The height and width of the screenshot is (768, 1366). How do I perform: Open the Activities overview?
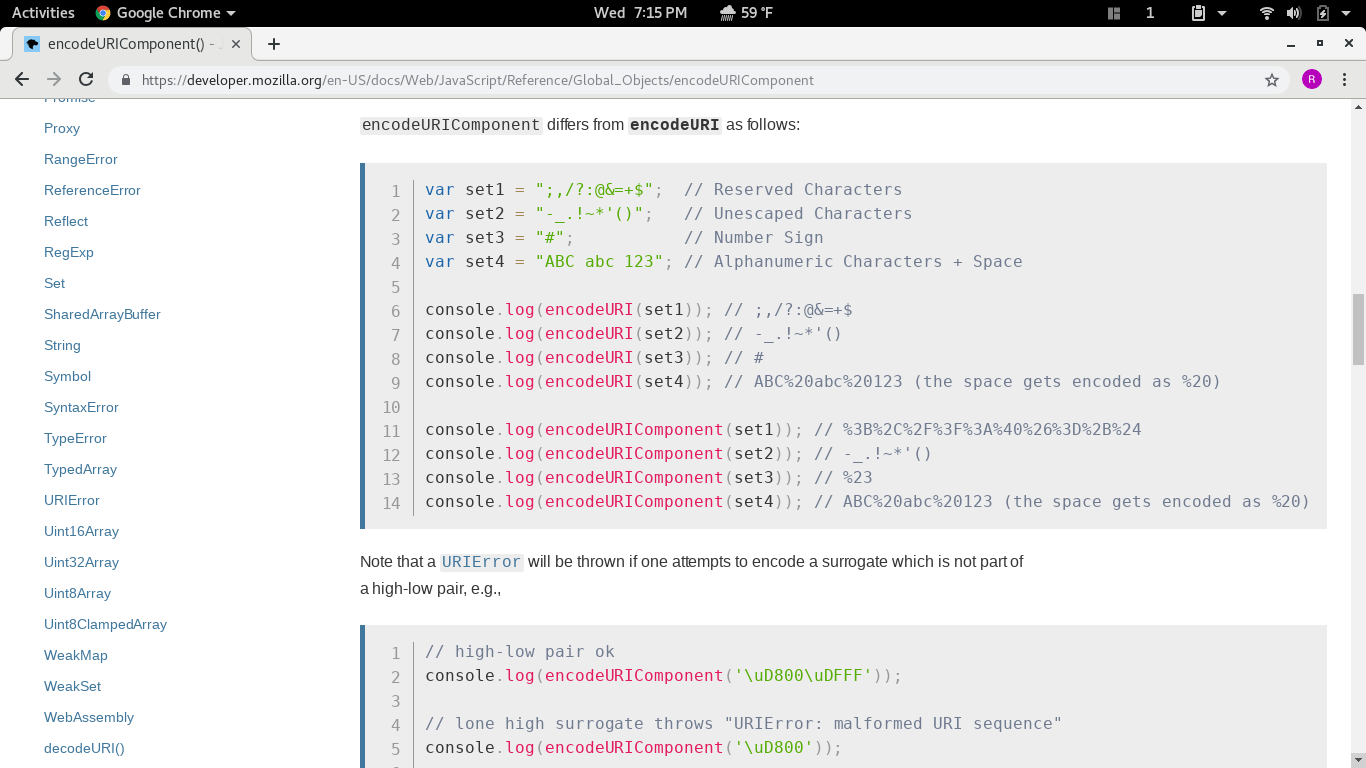[x=43, y=13]
